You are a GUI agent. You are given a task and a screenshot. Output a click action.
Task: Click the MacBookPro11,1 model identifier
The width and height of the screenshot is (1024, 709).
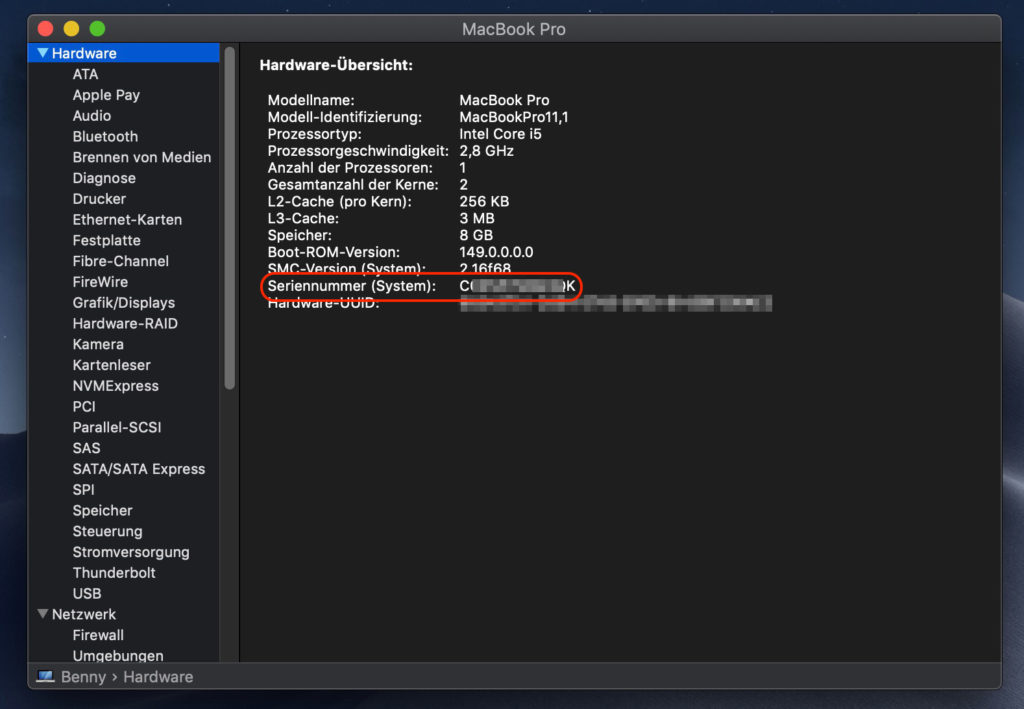[513, 117]
